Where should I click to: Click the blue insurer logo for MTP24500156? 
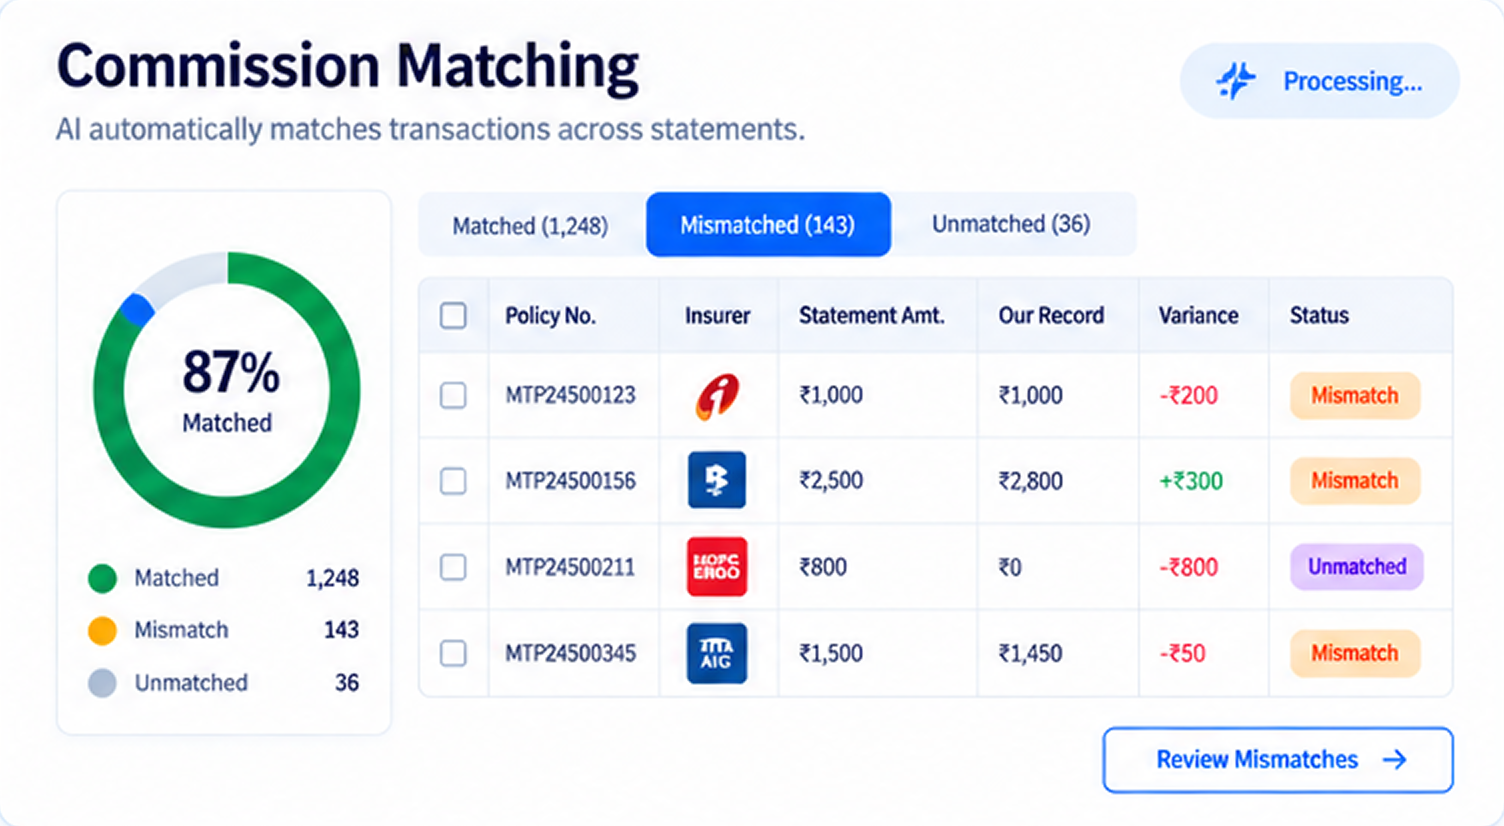716,480
